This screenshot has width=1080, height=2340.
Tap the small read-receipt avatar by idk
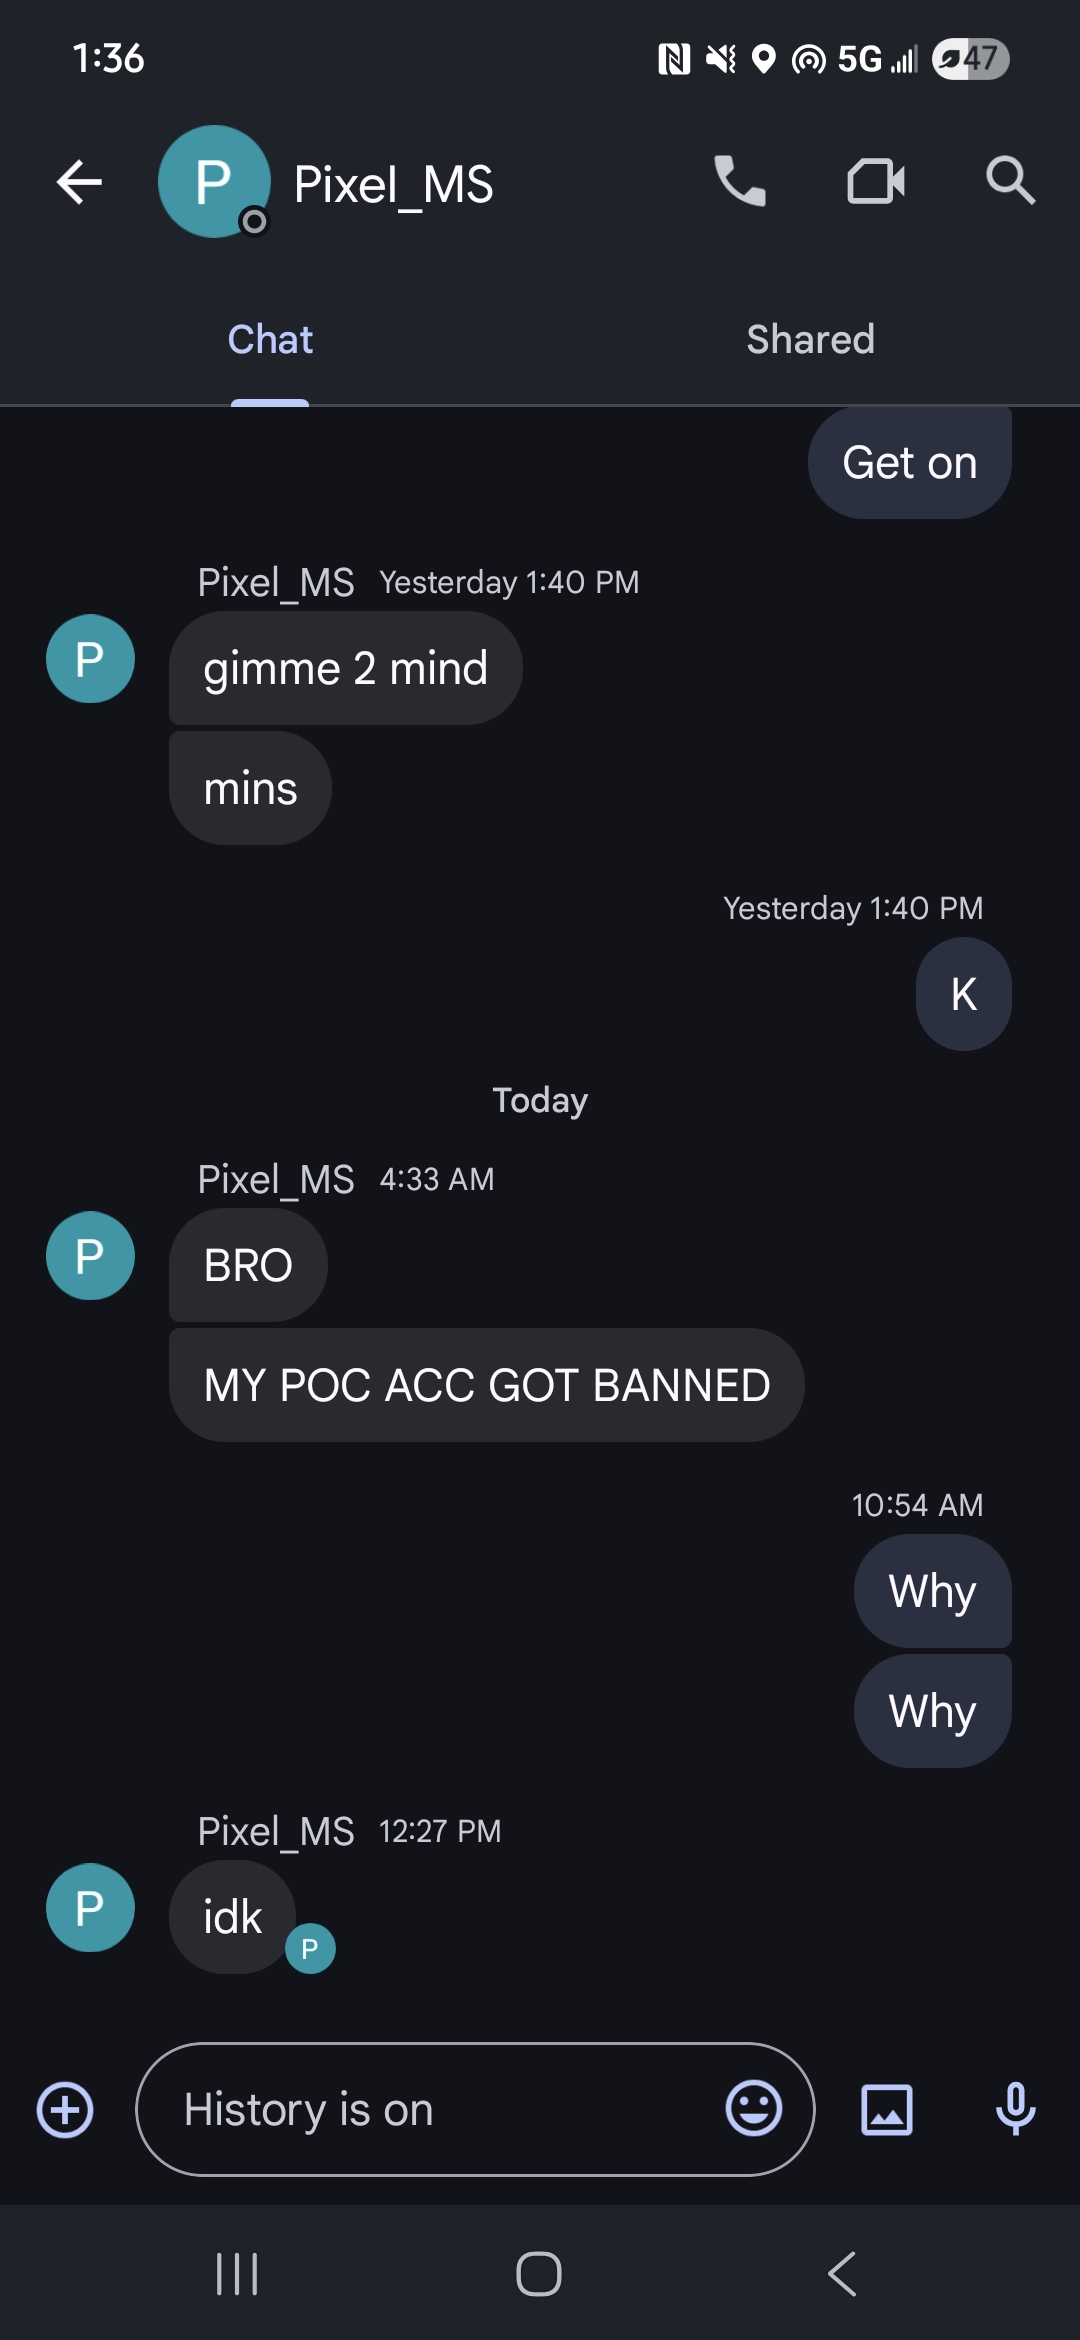(310, 1948)
